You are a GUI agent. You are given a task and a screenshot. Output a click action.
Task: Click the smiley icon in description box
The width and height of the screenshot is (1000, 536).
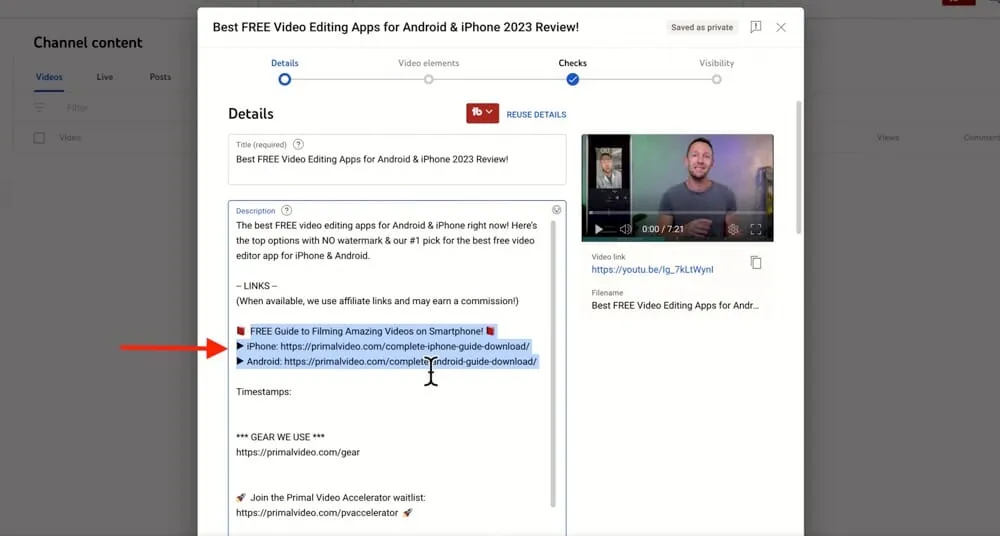[556, 210]
